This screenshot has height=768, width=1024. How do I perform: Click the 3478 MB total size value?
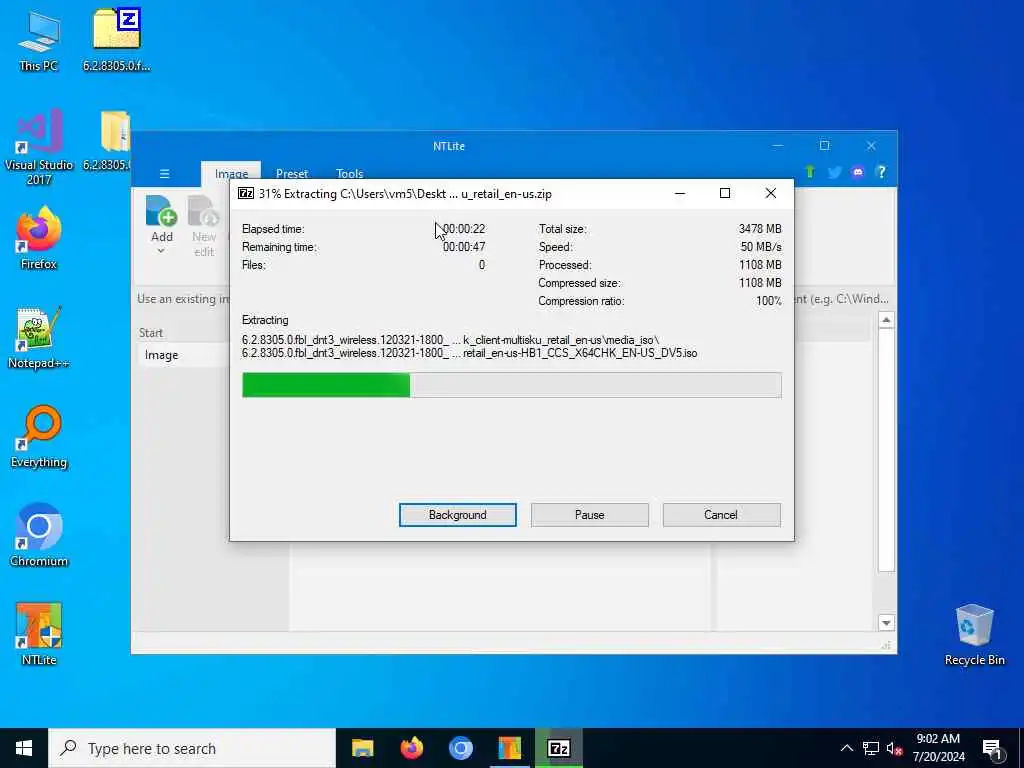tap(760, 229)
